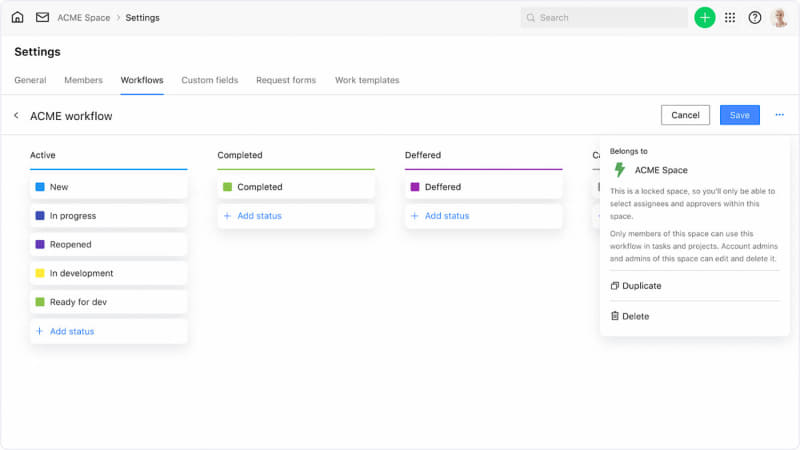The image size is (800, 450).
Task: Click the blue color square for New status
Action: pyautogui.click(x=40, y=187)
